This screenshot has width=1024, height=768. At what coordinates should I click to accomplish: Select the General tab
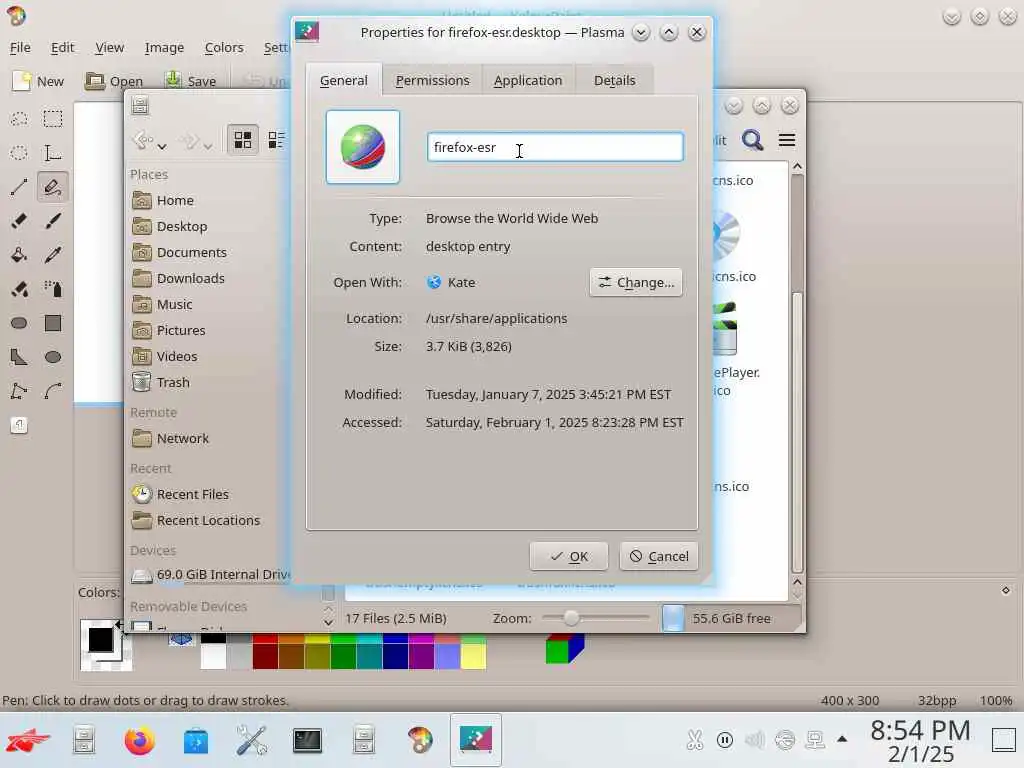[x=344, y=80]
